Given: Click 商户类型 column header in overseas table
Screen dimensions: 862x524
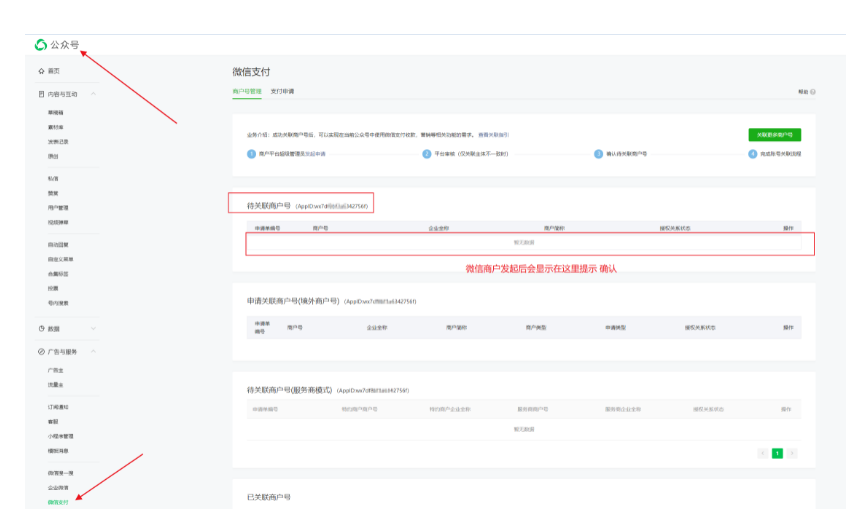Looking at the screenshot, I should point(536,328).
